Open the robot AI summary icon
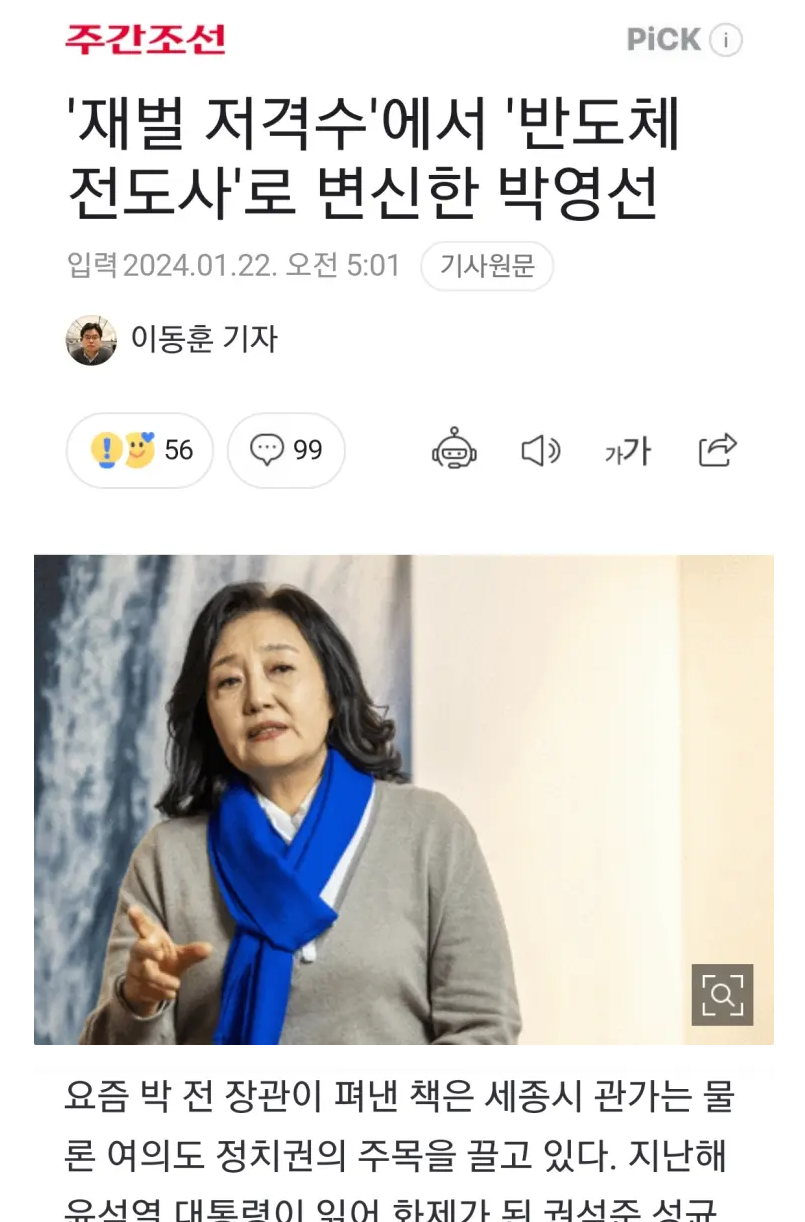Screen dimensions: 805x1222 454,450
